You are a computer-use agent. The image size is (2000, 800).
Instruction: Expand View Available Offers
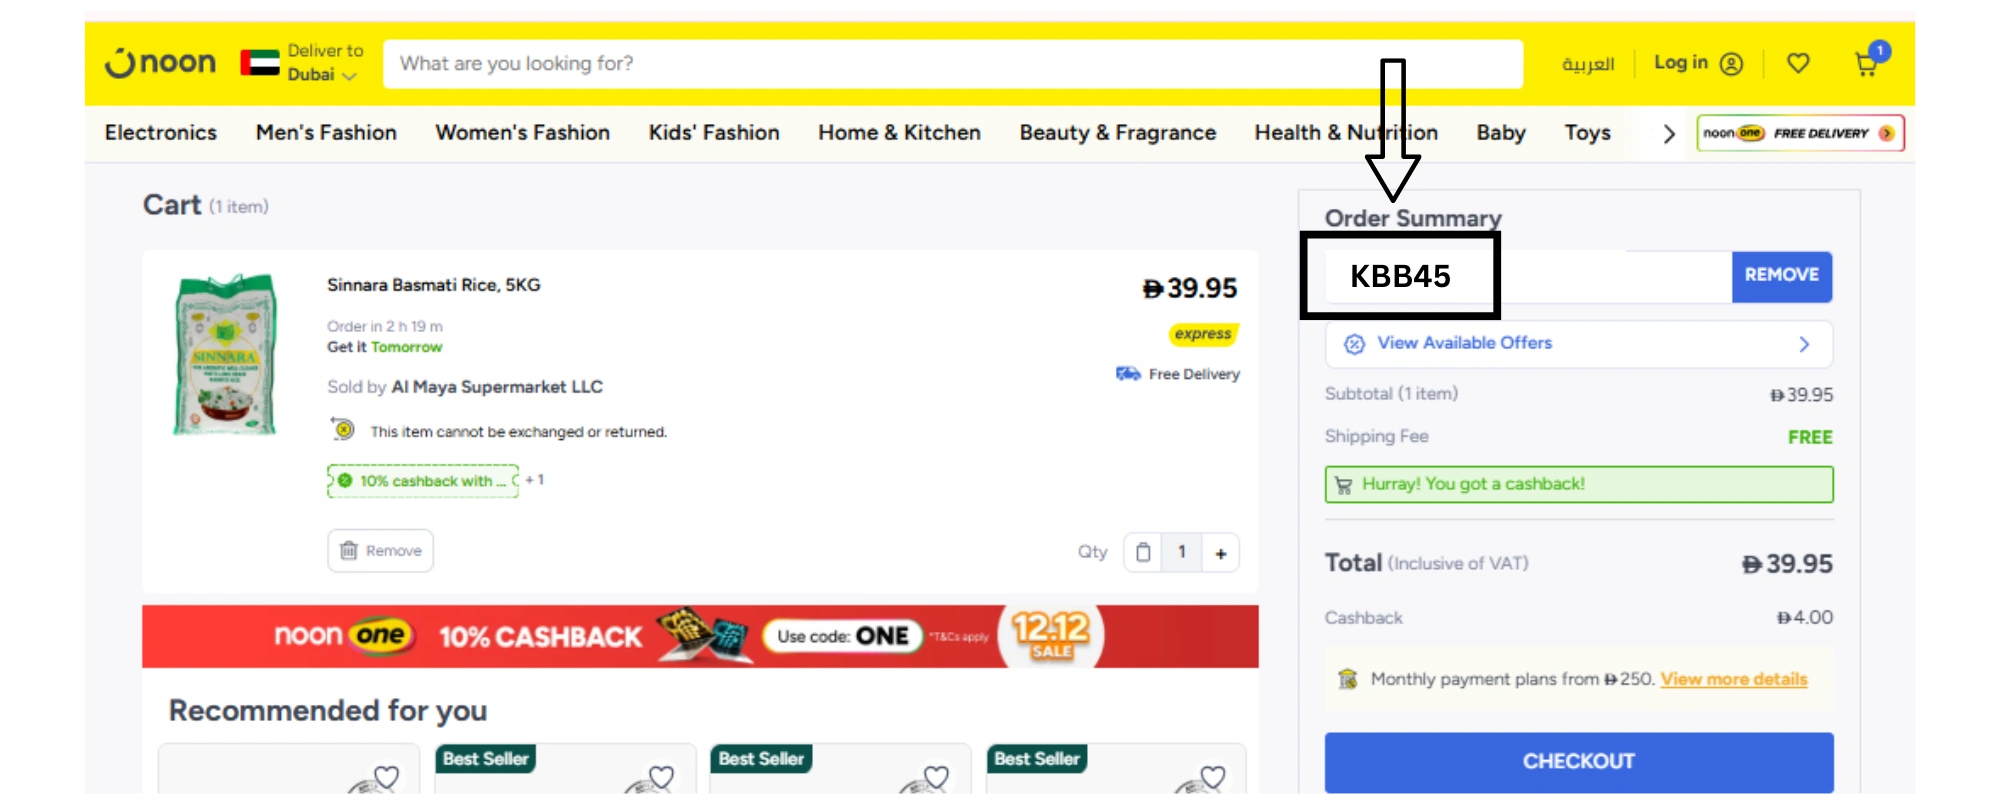click(x=1578, y=344)
